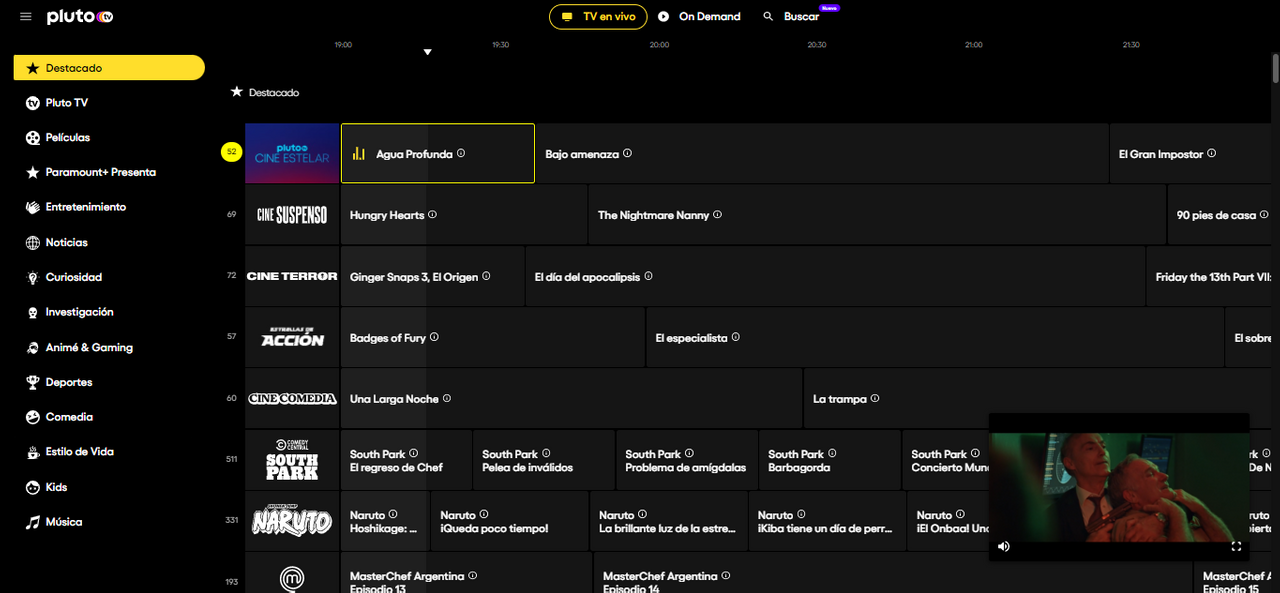Show info for Badges of Fury
This screenshot has height=593, width=1280.
point(434,337)
